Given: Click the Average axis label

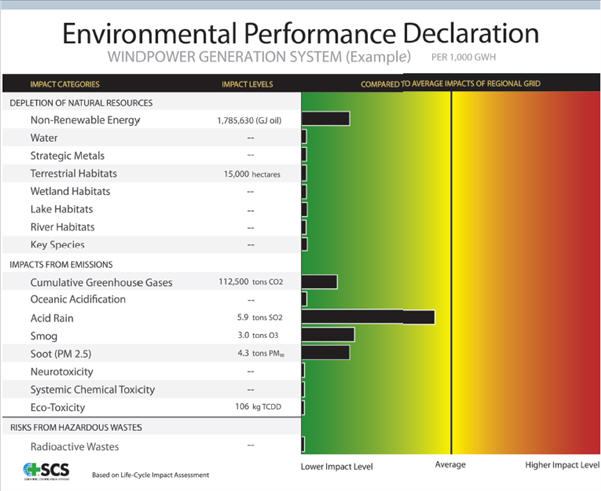Looking at the screenshot, I should 451,466.
